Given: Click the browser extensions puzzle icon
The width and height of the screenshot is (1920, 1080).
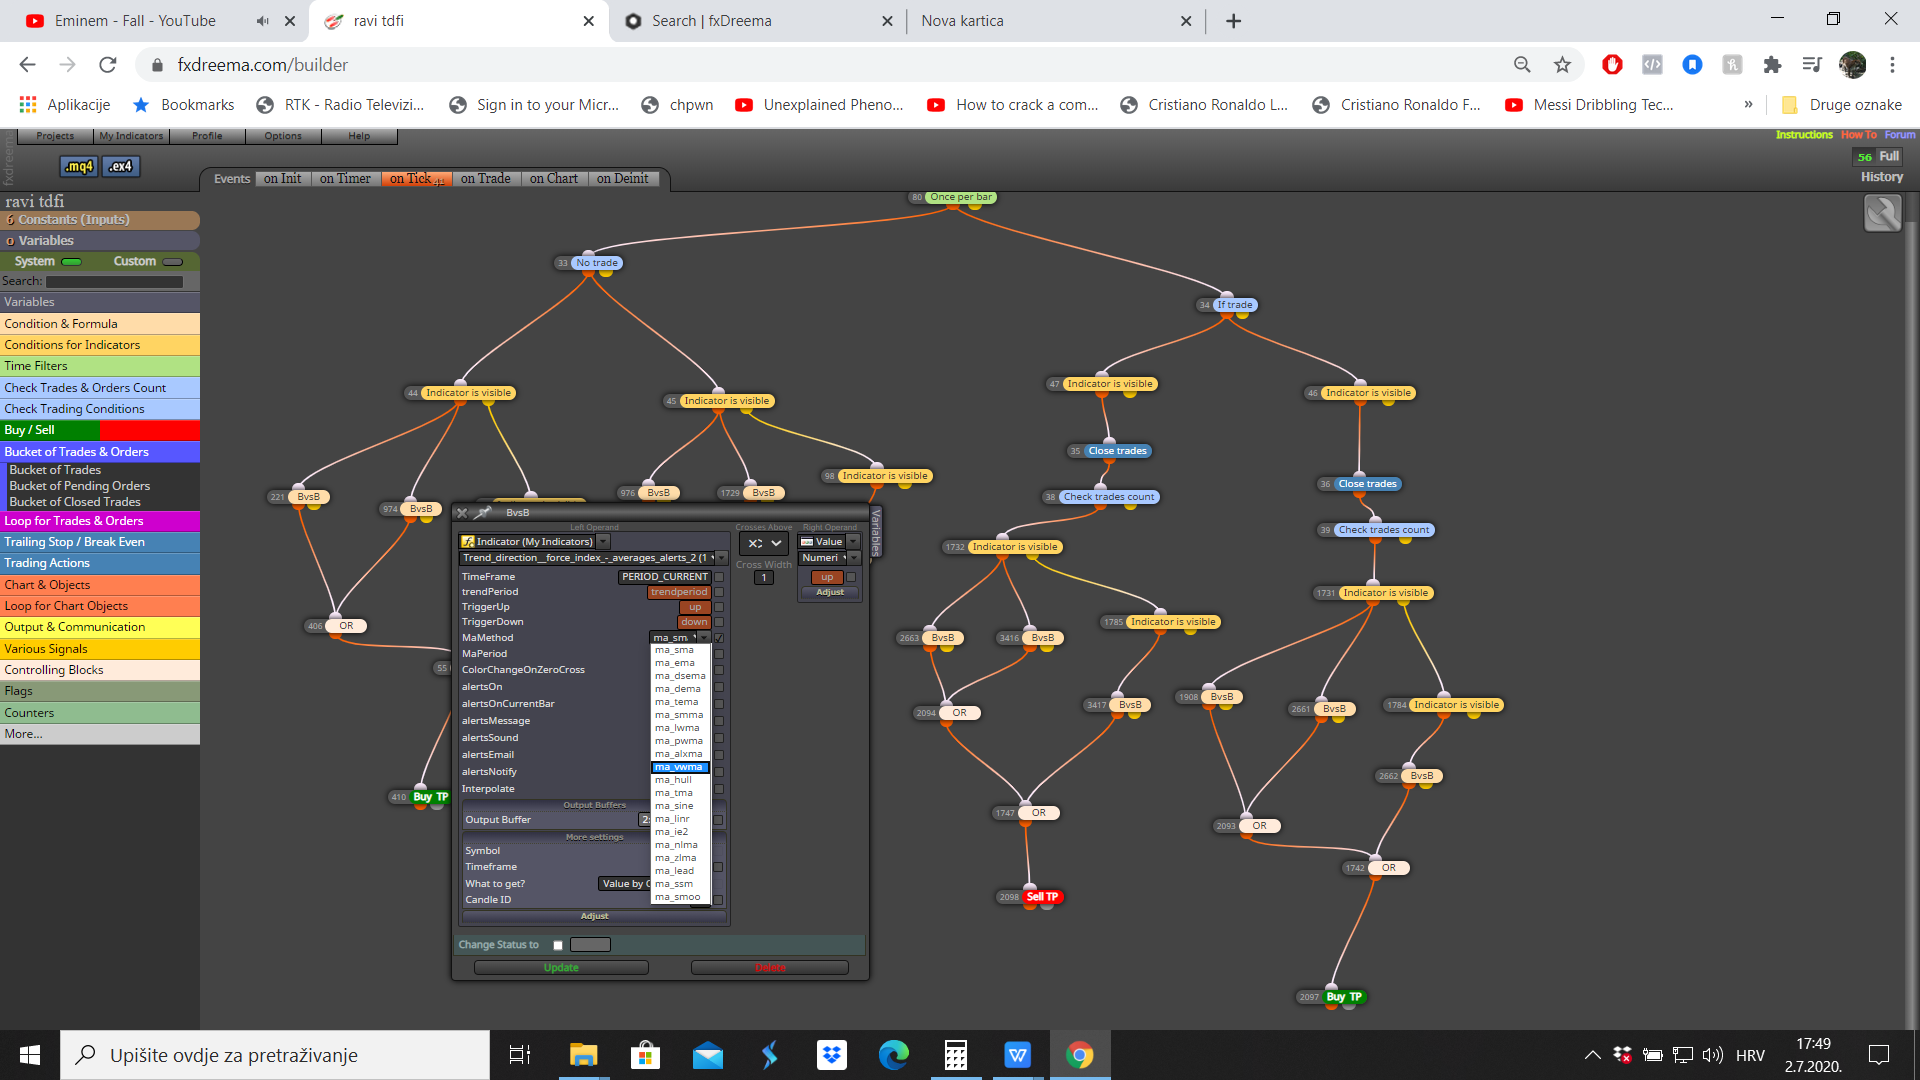Looking at the screenshot, I should (1772, 65).
